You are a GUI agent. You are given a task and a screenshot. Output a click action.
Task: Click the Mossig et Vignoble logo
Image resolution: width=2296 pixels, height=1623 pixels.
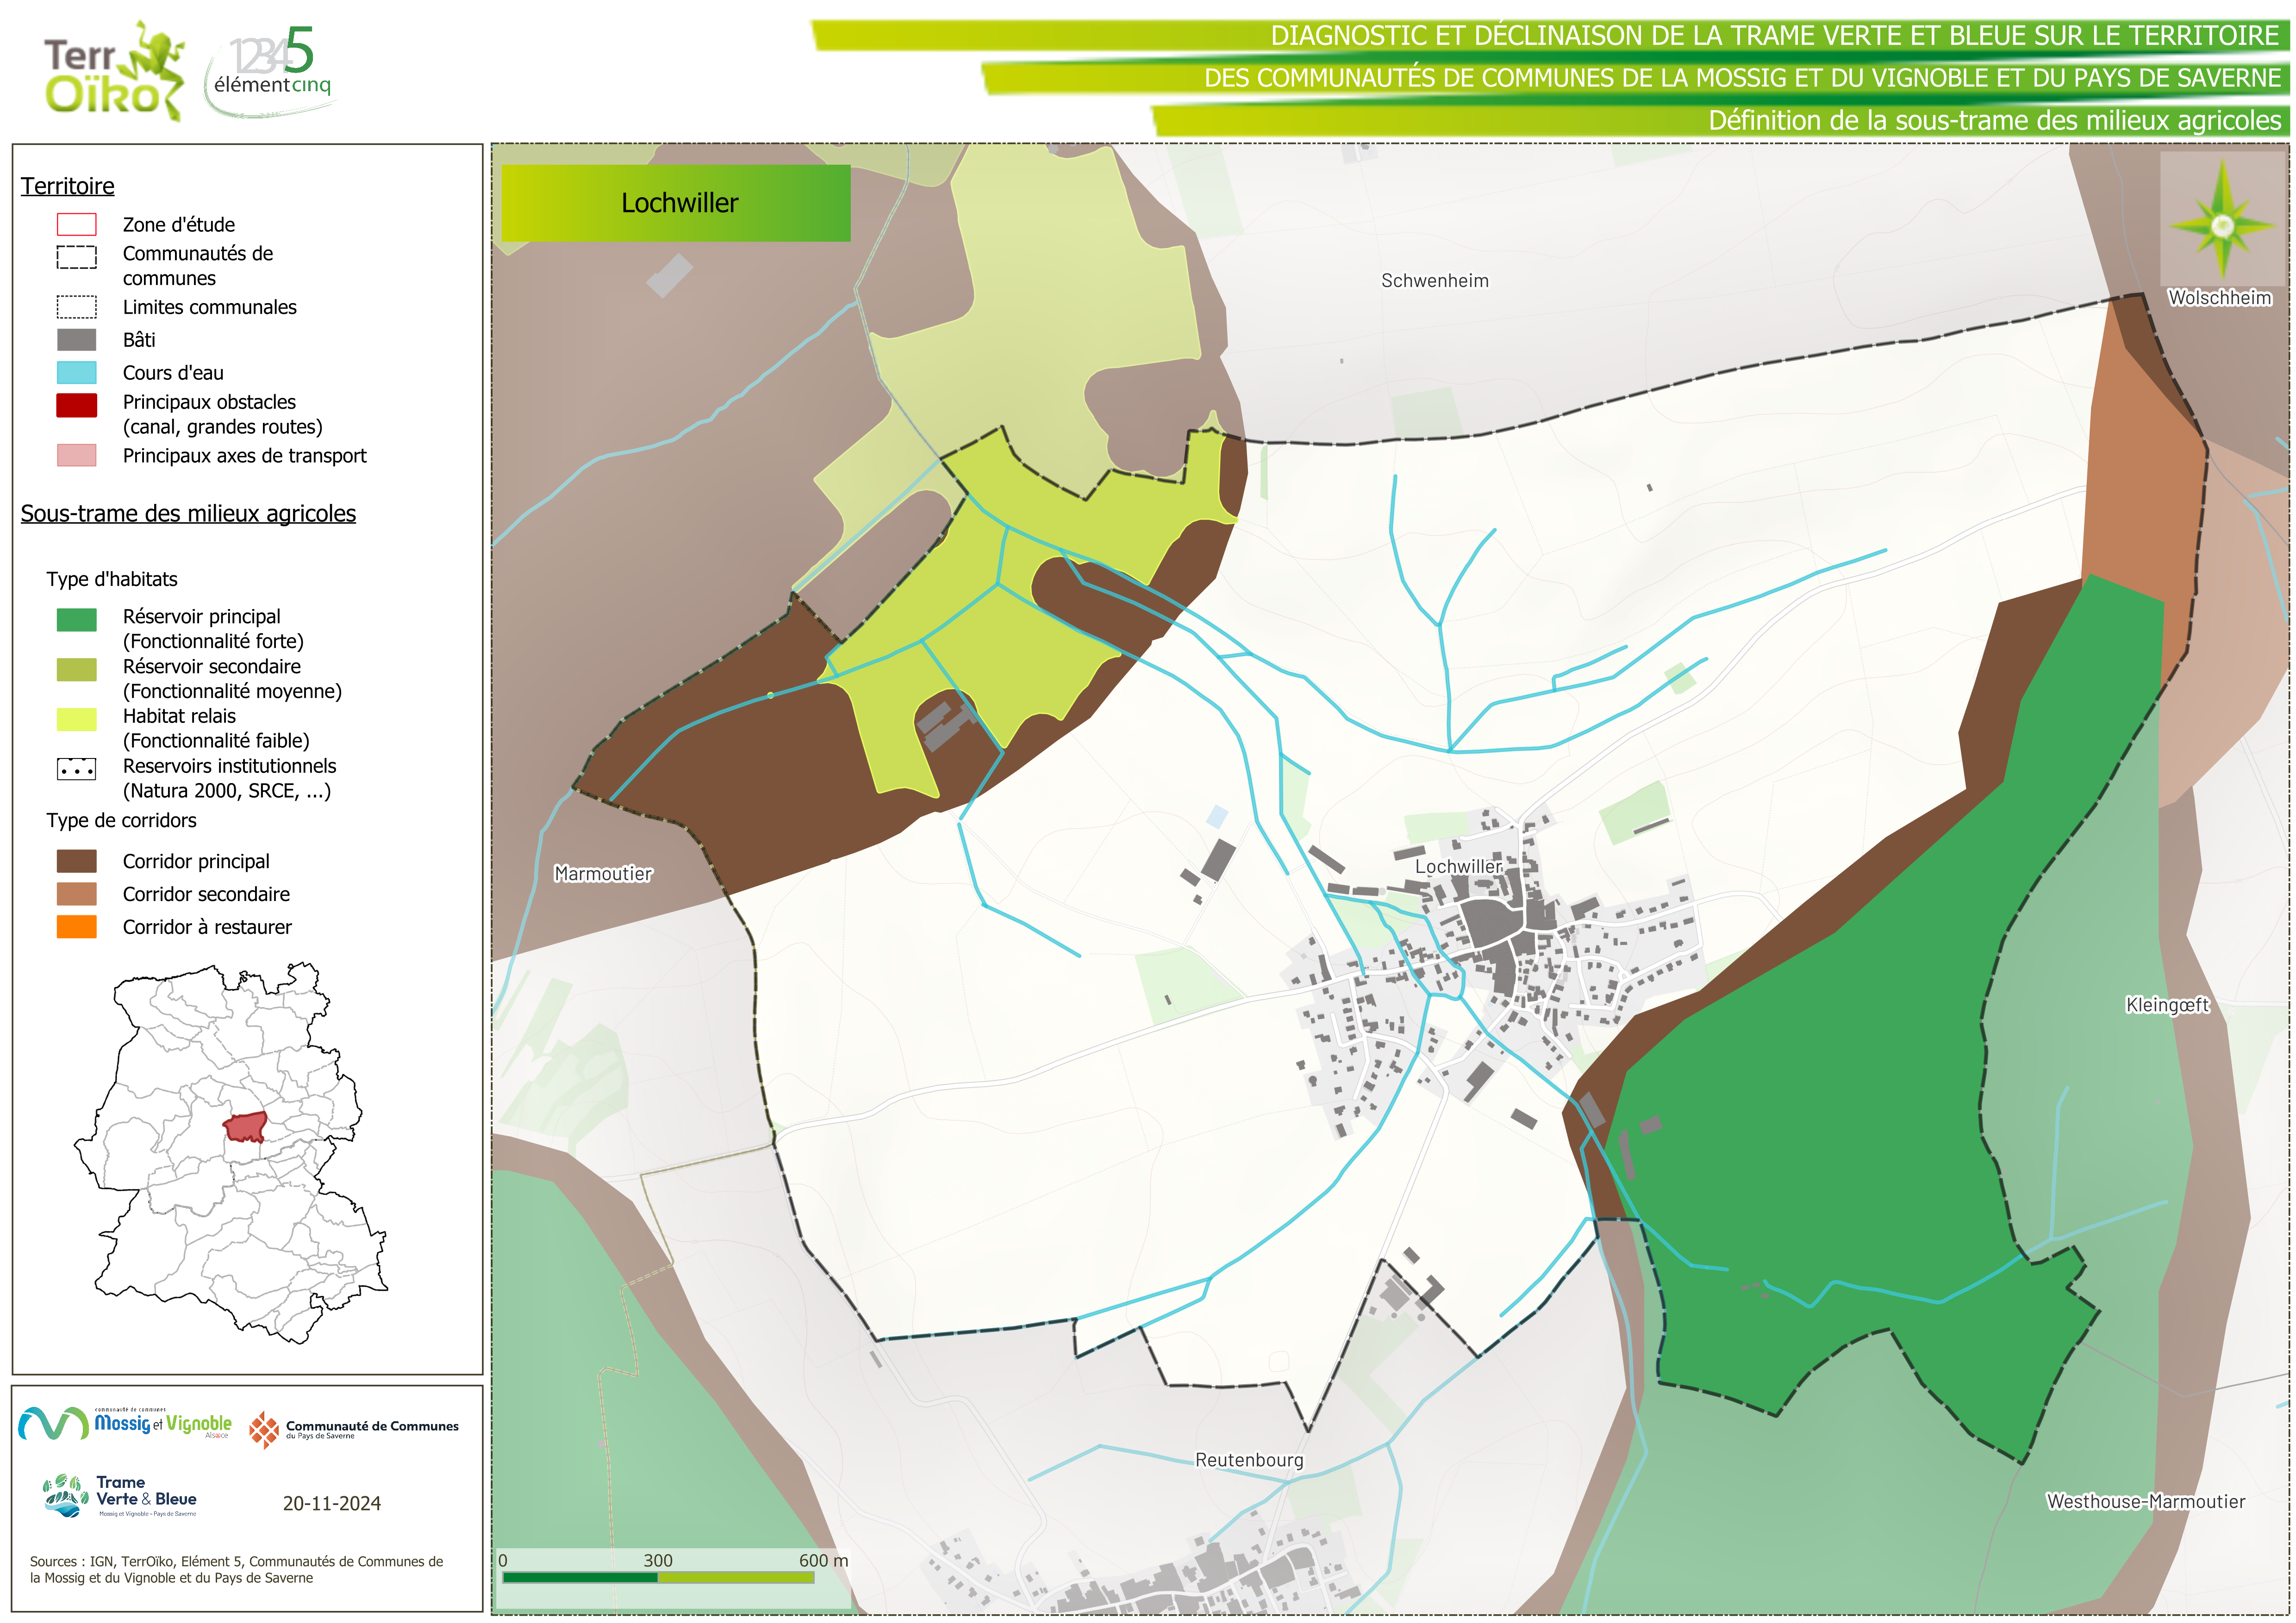pos(125,1423)
